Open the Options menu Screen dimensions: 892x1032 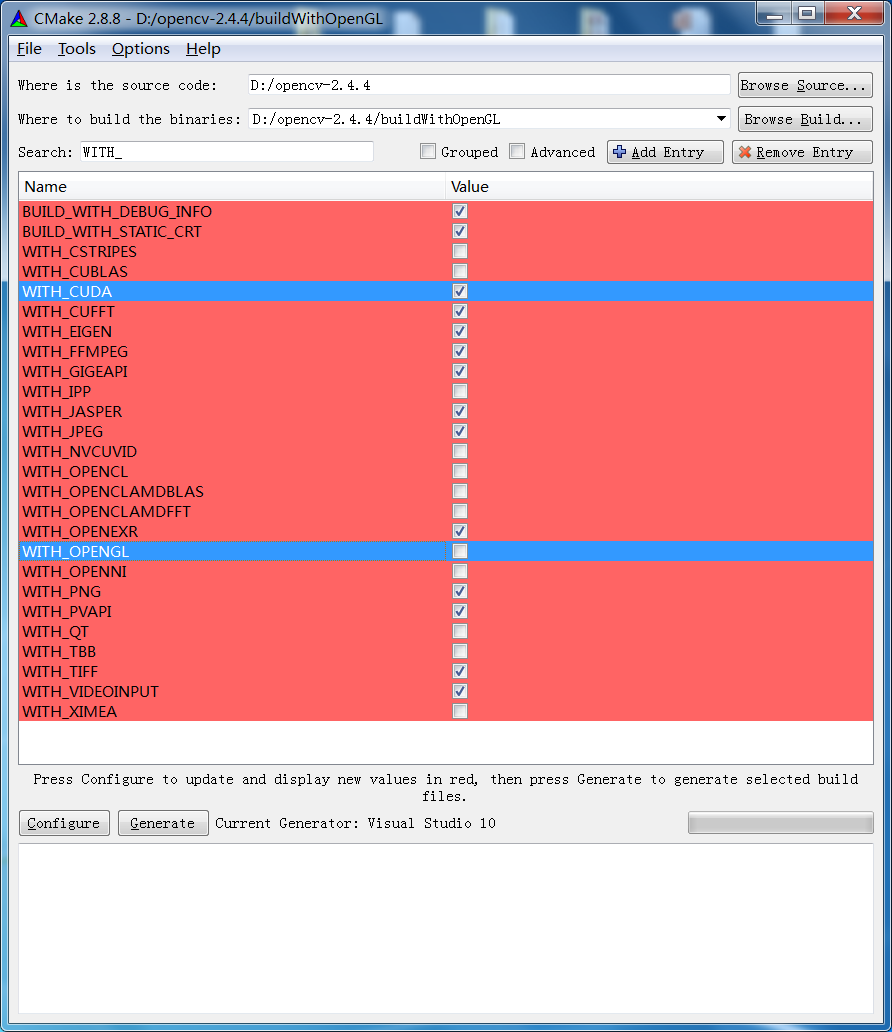click(x=140, y=49)
